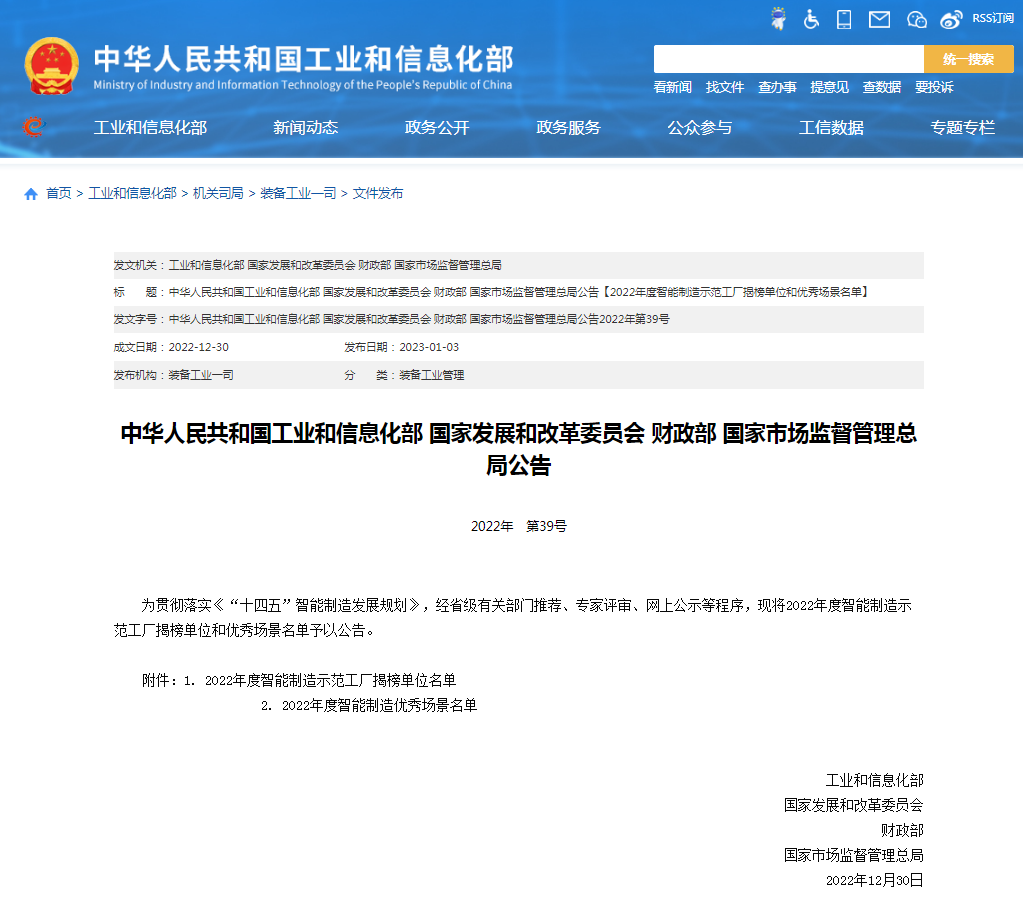The height and width of the screenshot is (907, 1023).
Task: Open the 工信数据 menu item
Action: click(832, 128)
